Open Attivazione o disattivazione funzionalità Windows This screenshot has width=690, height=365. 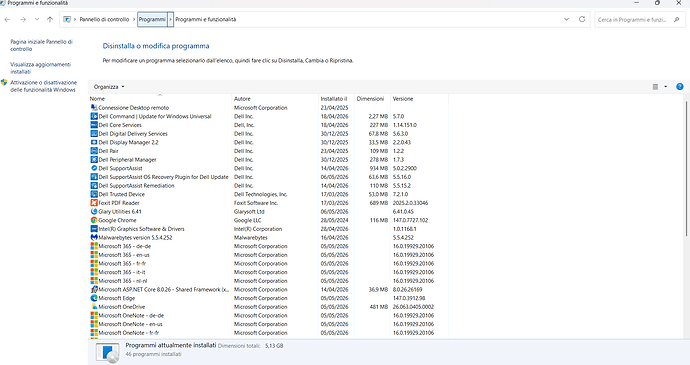[43, 86]
